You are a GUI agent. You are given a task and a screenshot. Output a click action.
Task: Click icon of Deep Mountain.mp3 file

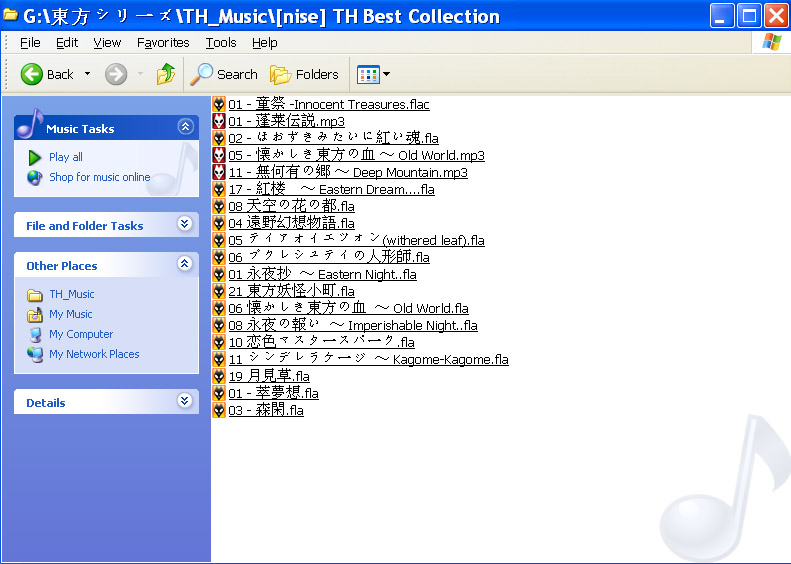click(218, 172)
